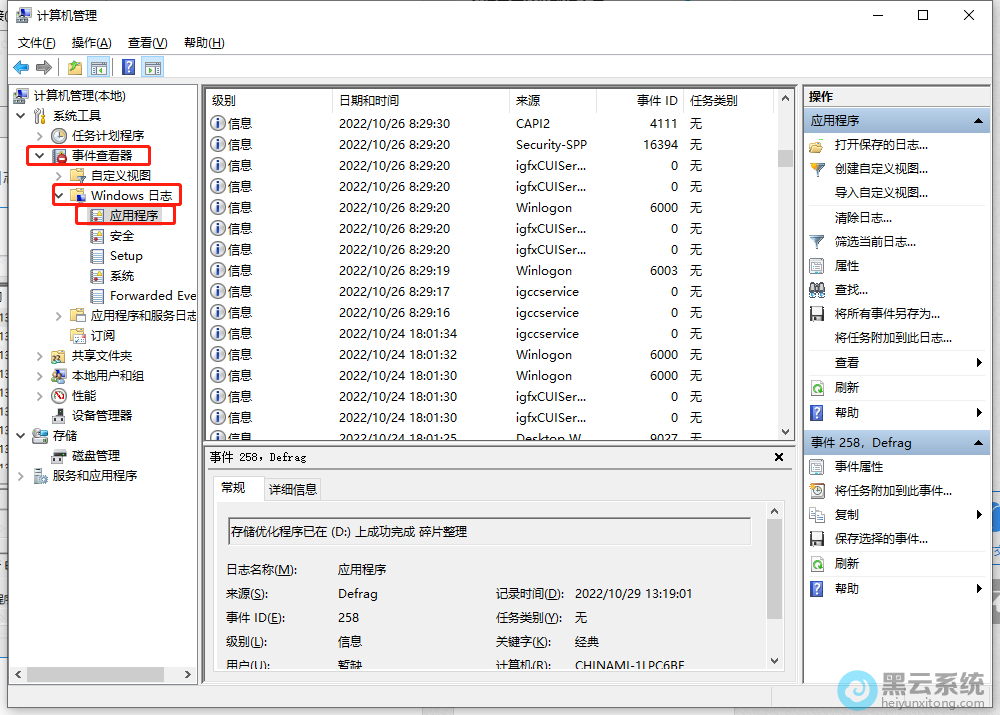Select 磁盘管理 under 存储
This screenshot has width=1000, height=715.
(x=96, y=455)
